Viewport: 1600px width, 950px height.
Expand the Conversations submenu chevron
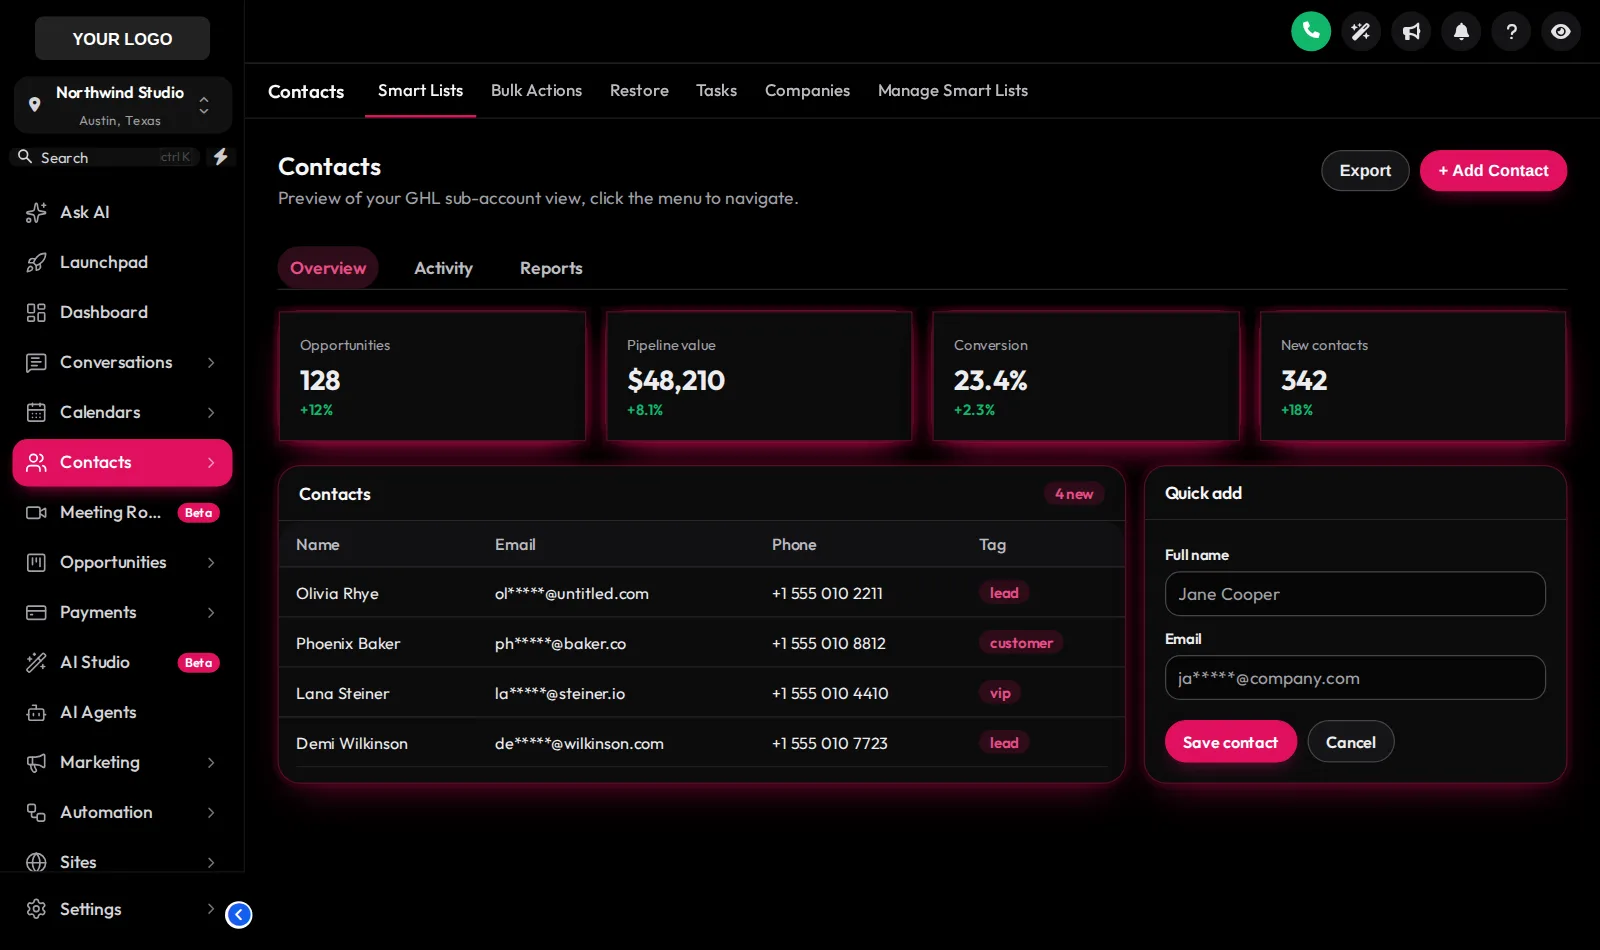tap(211, 362)
